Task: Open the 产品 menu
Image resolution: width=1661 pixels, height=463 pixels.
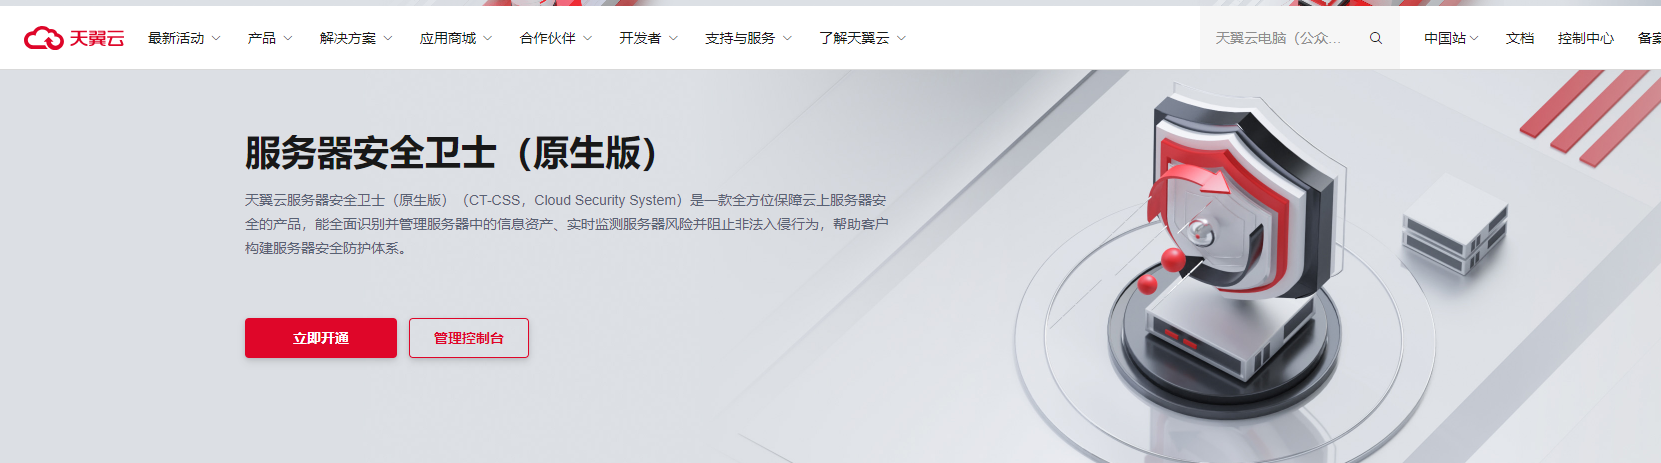Action: click(x=270, y=38)
